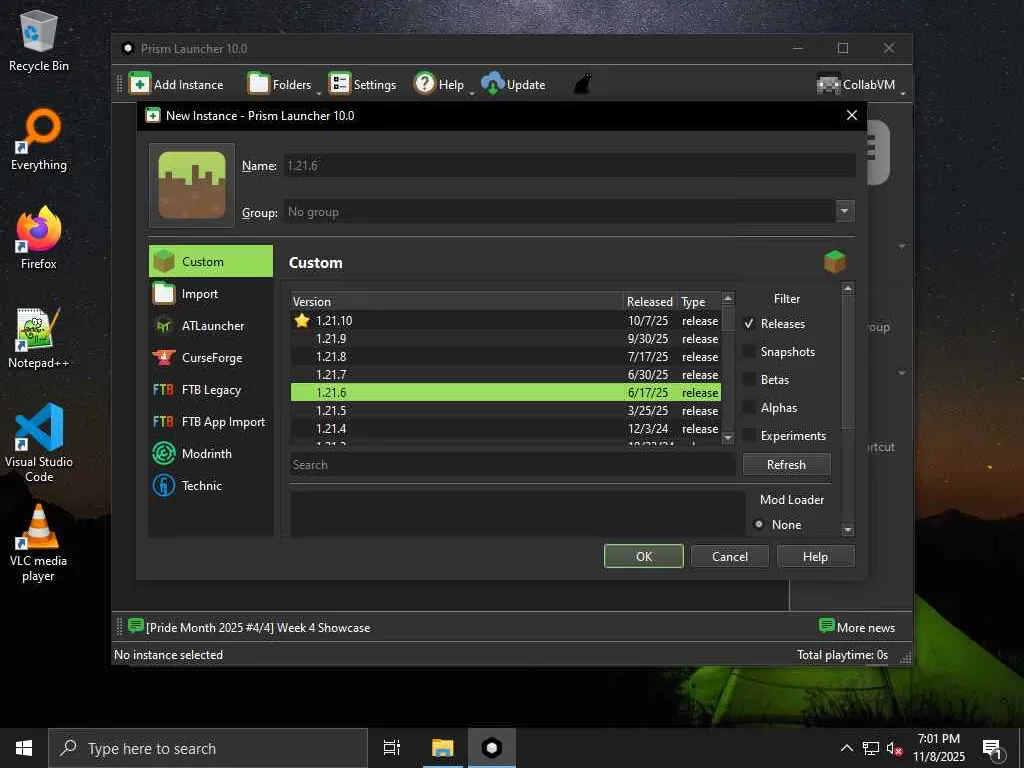Sort by the Type column header
The image size is (1024, 768).
(699, 301)
